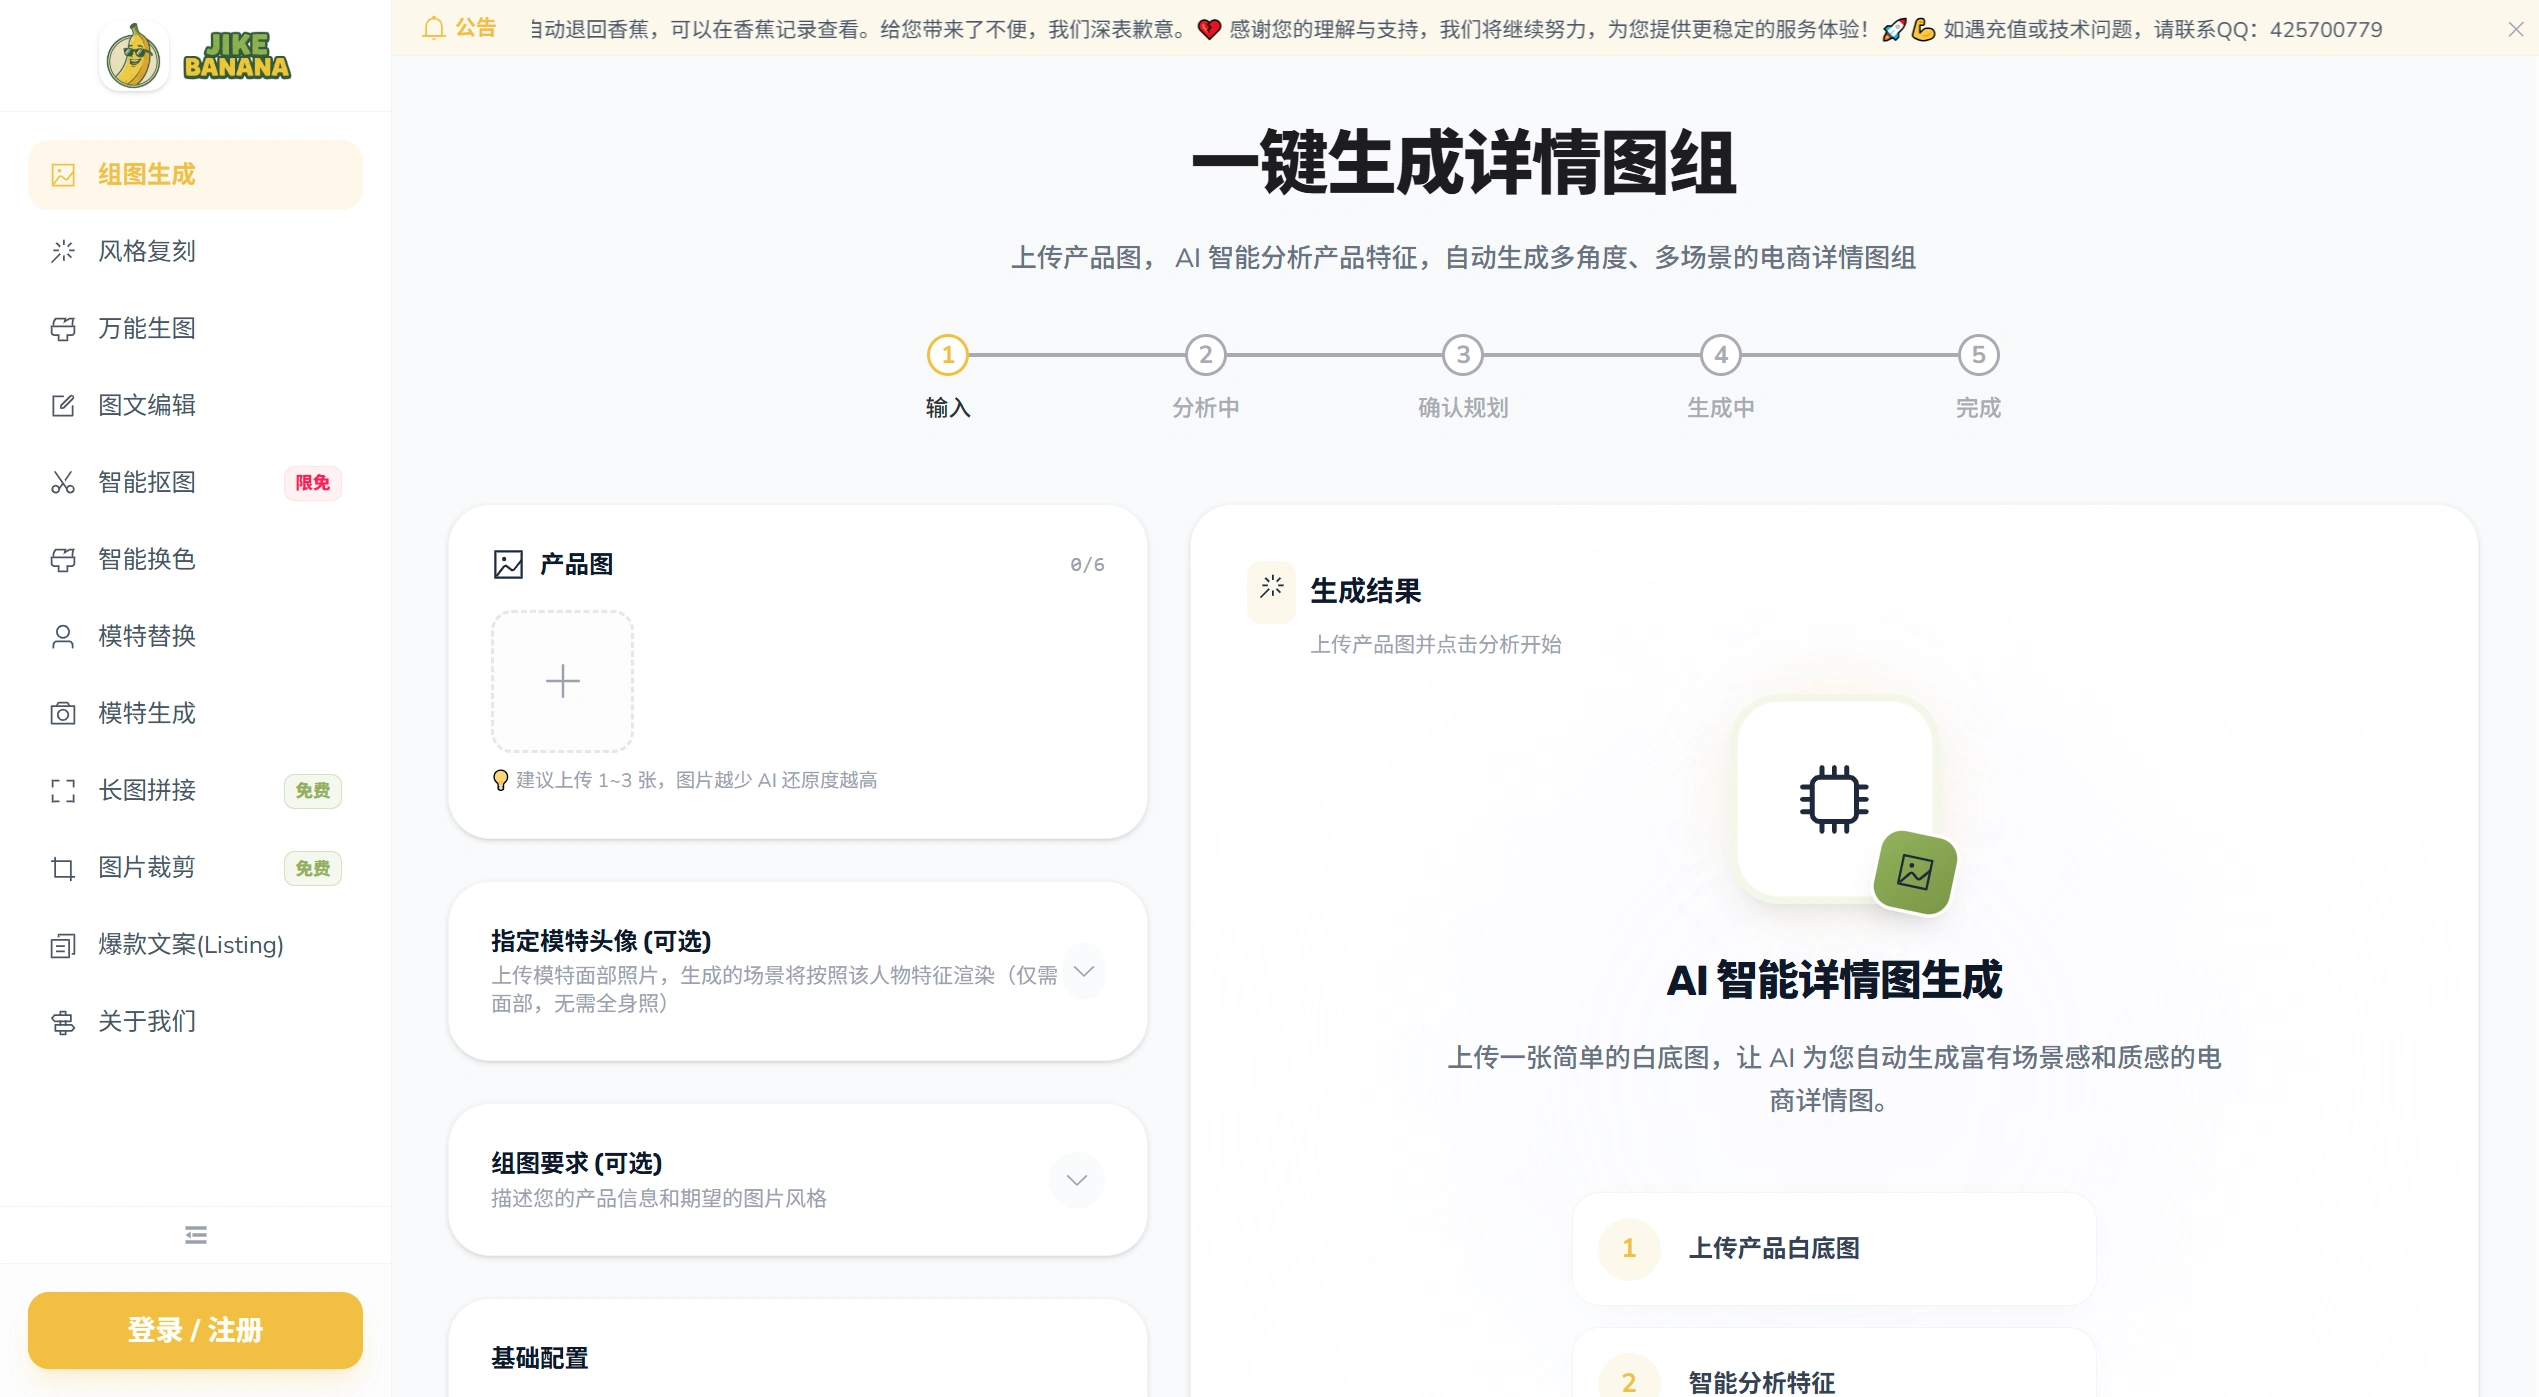Dismiss the announcement banner
This screenshot has height=1397, width=2539.
pos(2517,28)
